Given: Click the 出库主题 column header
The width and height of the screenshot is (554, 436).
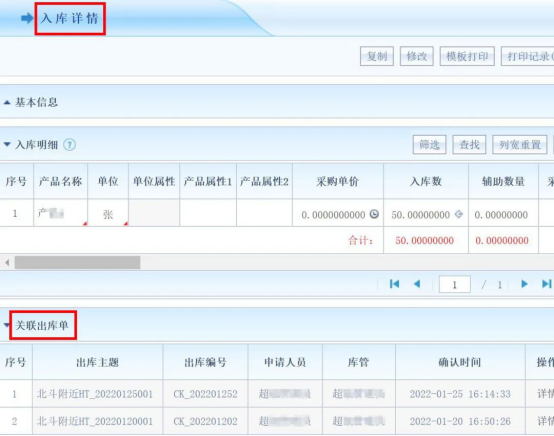Looking at the screenshot, I should pyautogui.click(x=98, y=362).
